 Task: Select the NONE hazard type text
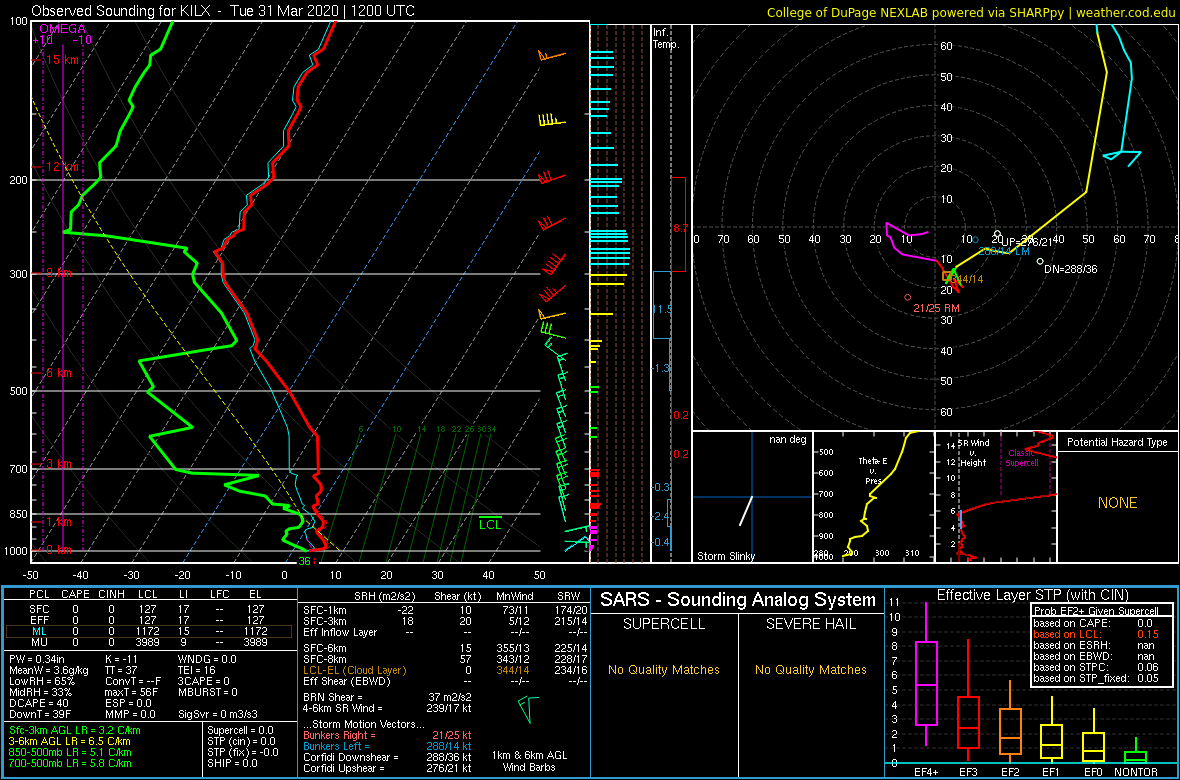click(1117, 503)
